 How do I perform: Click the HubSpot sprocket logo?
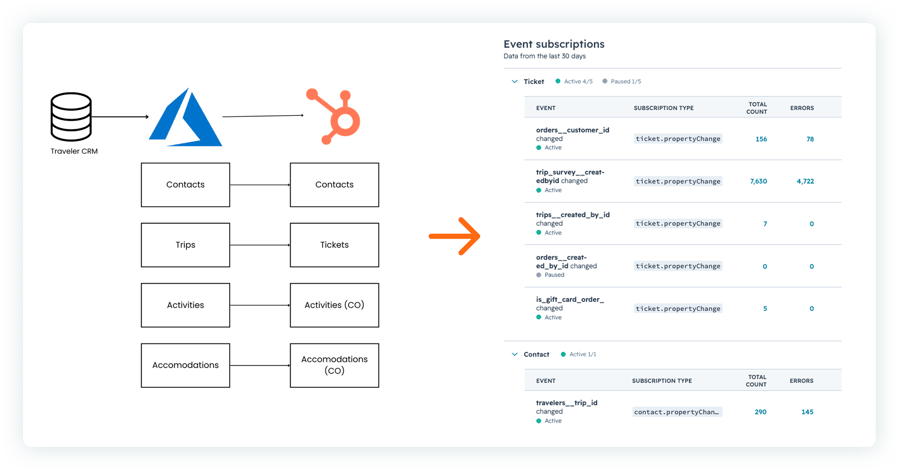(333, 116)
